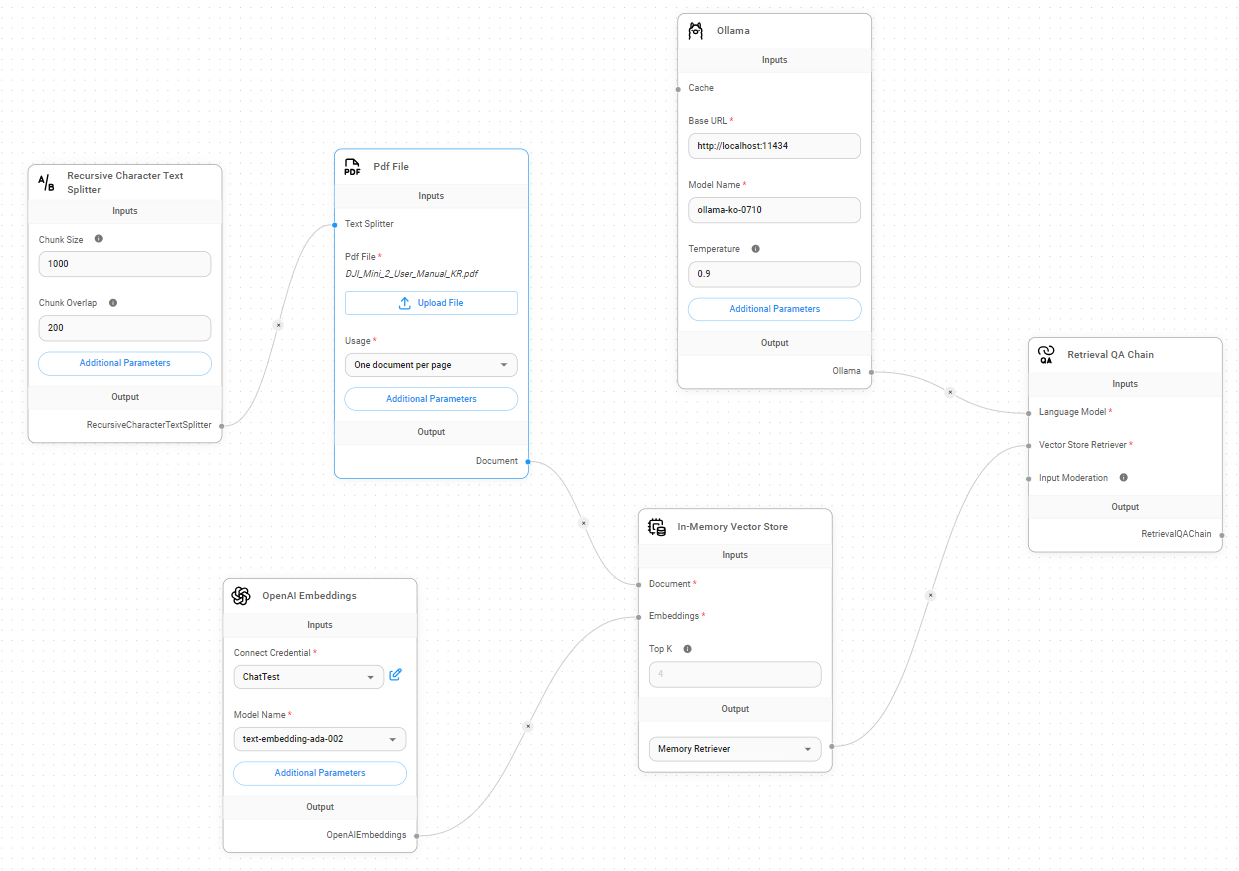Click the Top K info icon
Screen dimensions: 1239x871
(687, 649)
